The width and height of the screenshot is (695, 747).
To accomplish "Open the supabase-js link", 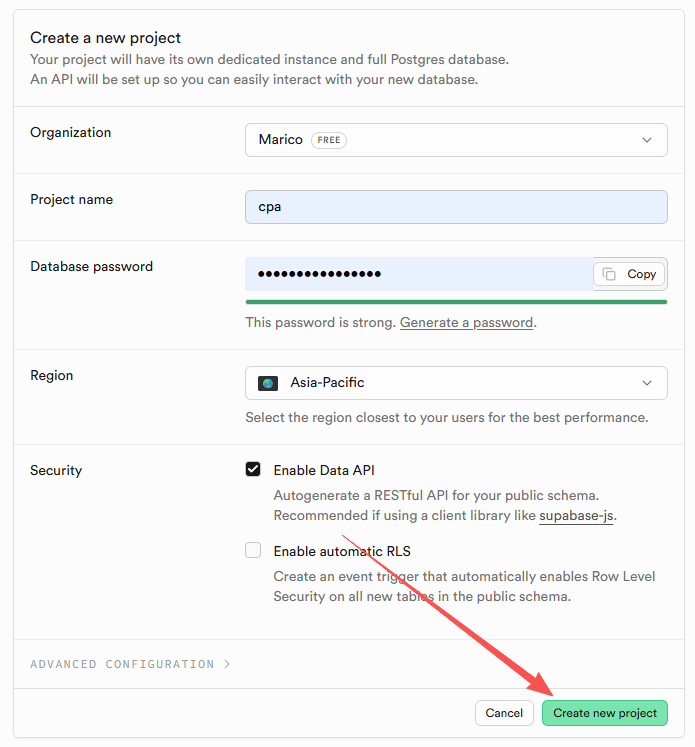I will 576,515.
